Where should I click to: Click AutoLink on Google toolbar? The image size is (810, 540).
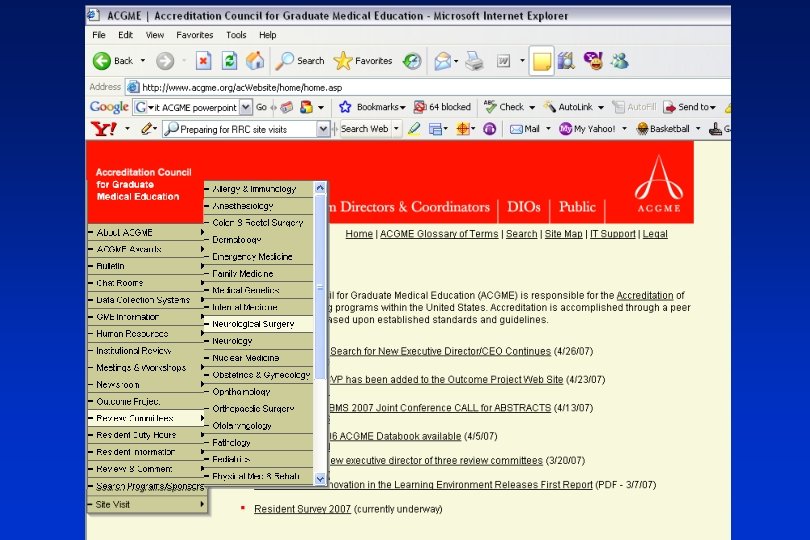pyautogui.click(x=568, y=107)
